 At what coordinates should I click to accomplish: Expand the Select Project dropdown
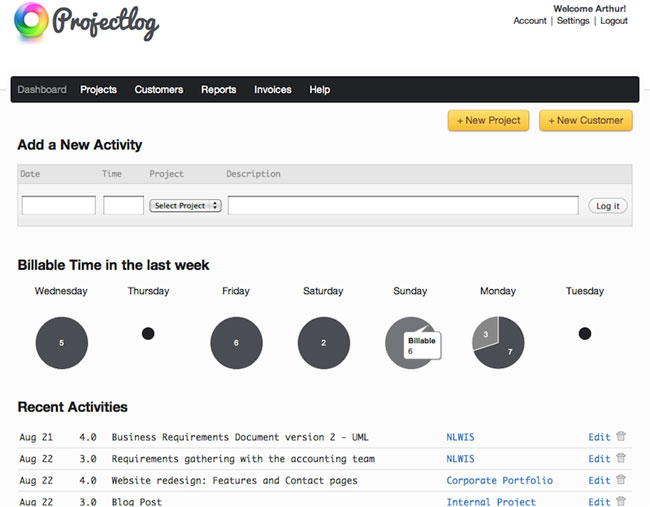(x=185, y=206)
